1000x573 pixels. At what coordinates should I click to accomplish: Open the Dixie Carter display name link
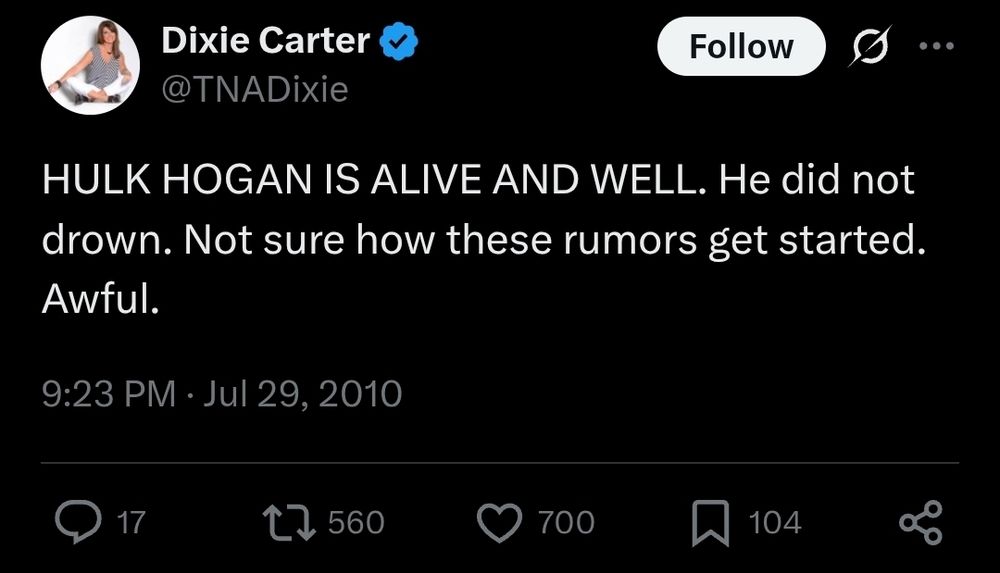tap(266, 42)
